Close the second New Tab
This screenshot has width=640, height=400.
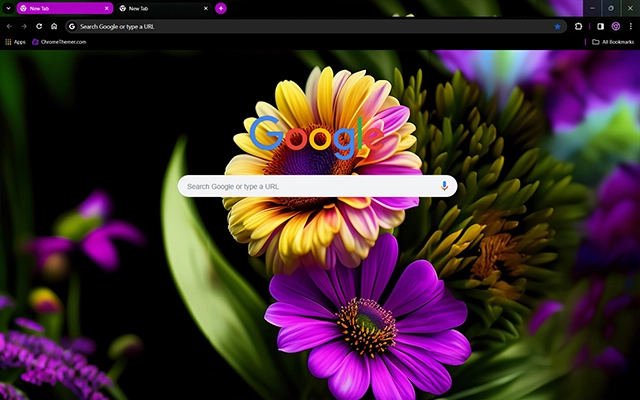click(206, 8)
